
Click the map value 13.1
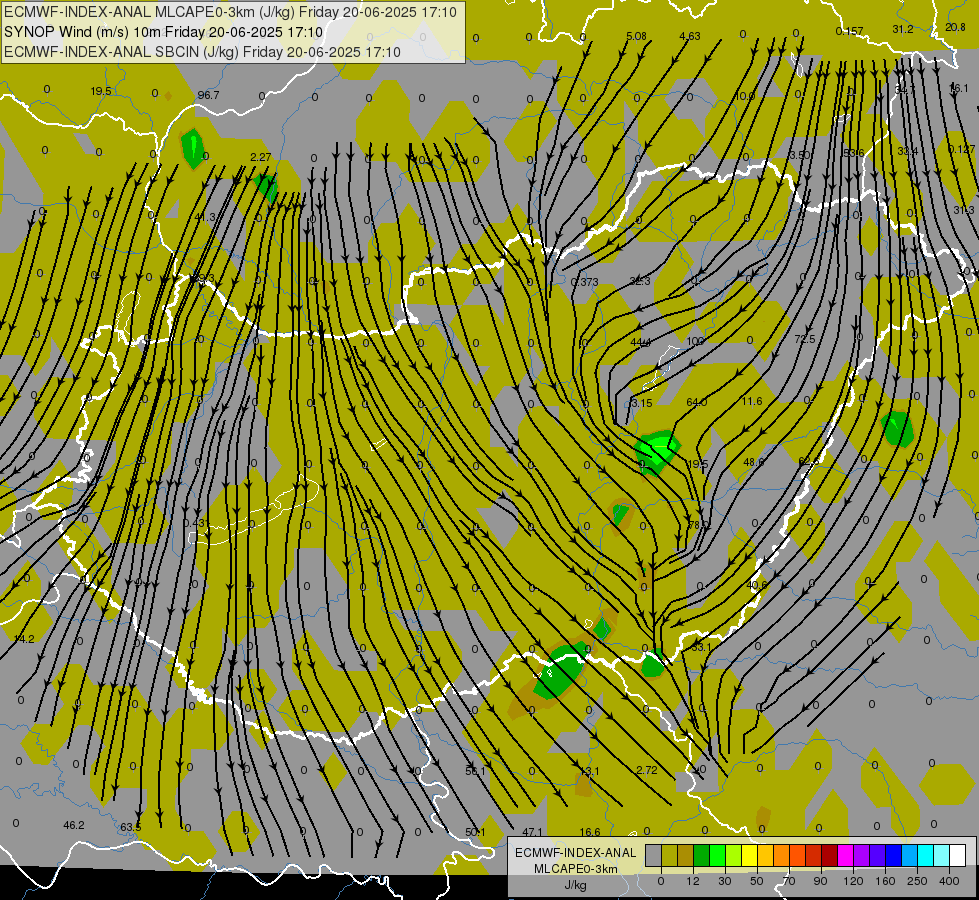coord(589,772)
